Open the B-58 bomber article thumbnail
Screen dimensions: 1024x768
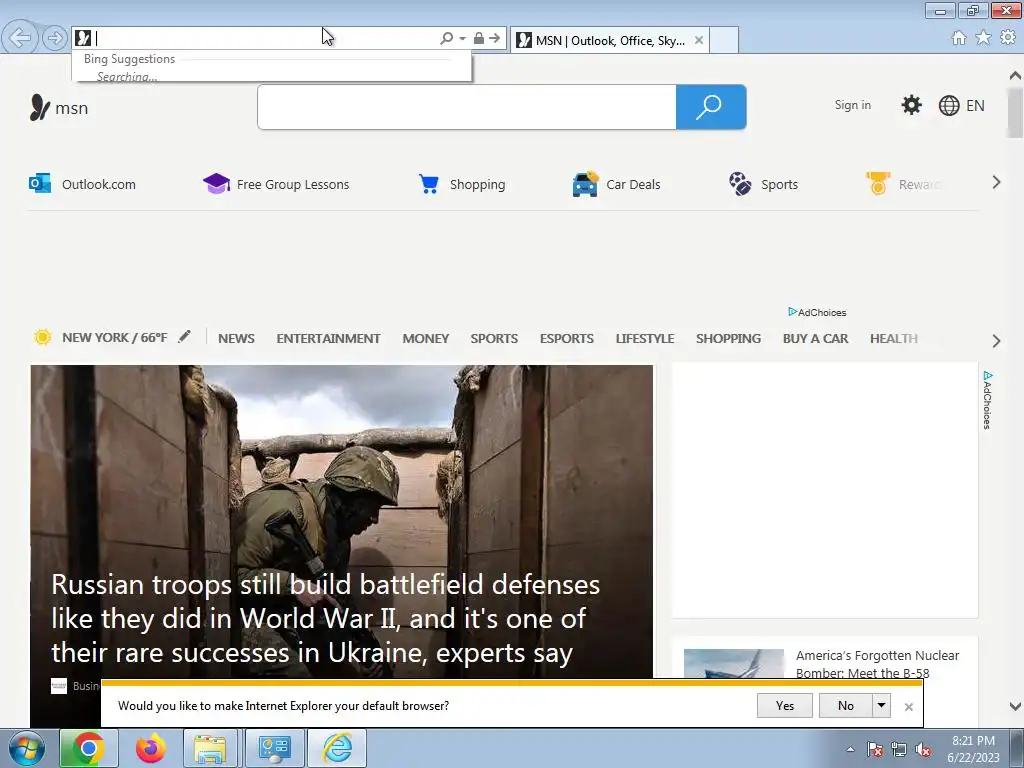click(733, 663)
